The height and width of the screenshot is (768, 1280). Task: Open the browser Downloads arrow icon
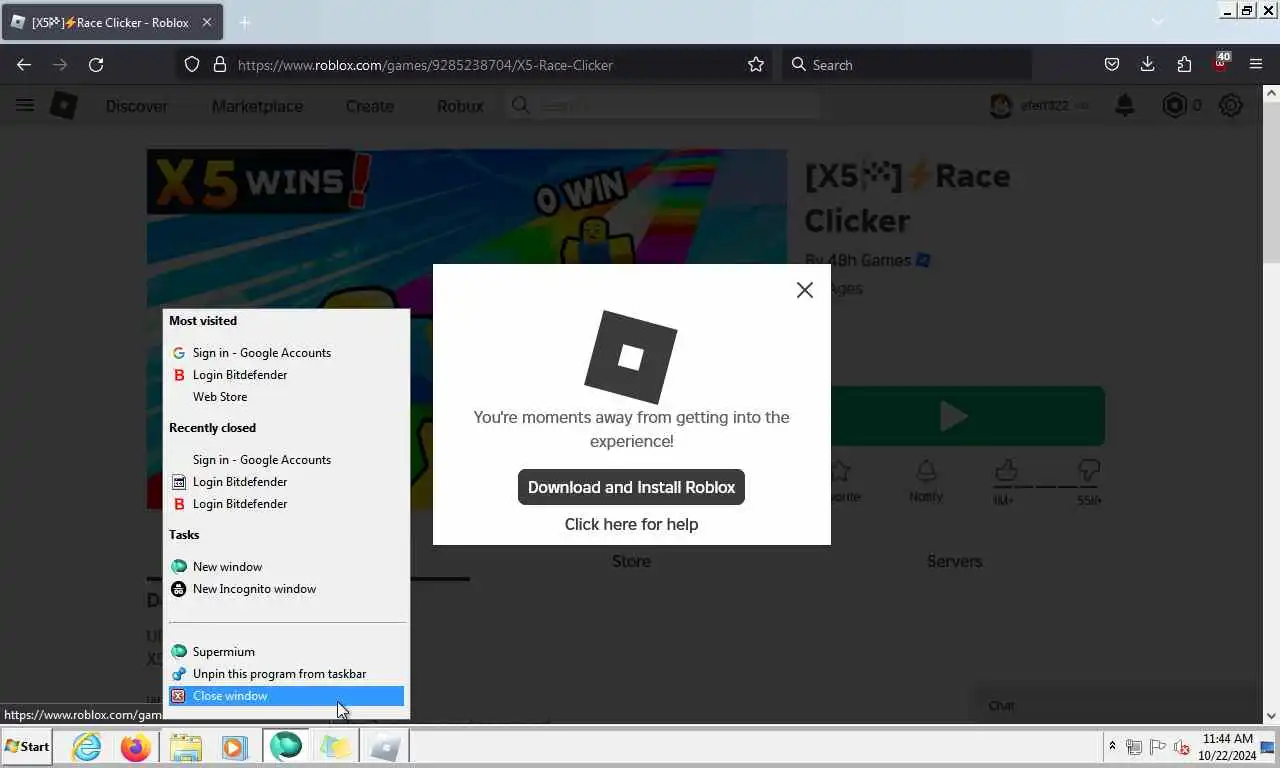[x=1147, y=64]
